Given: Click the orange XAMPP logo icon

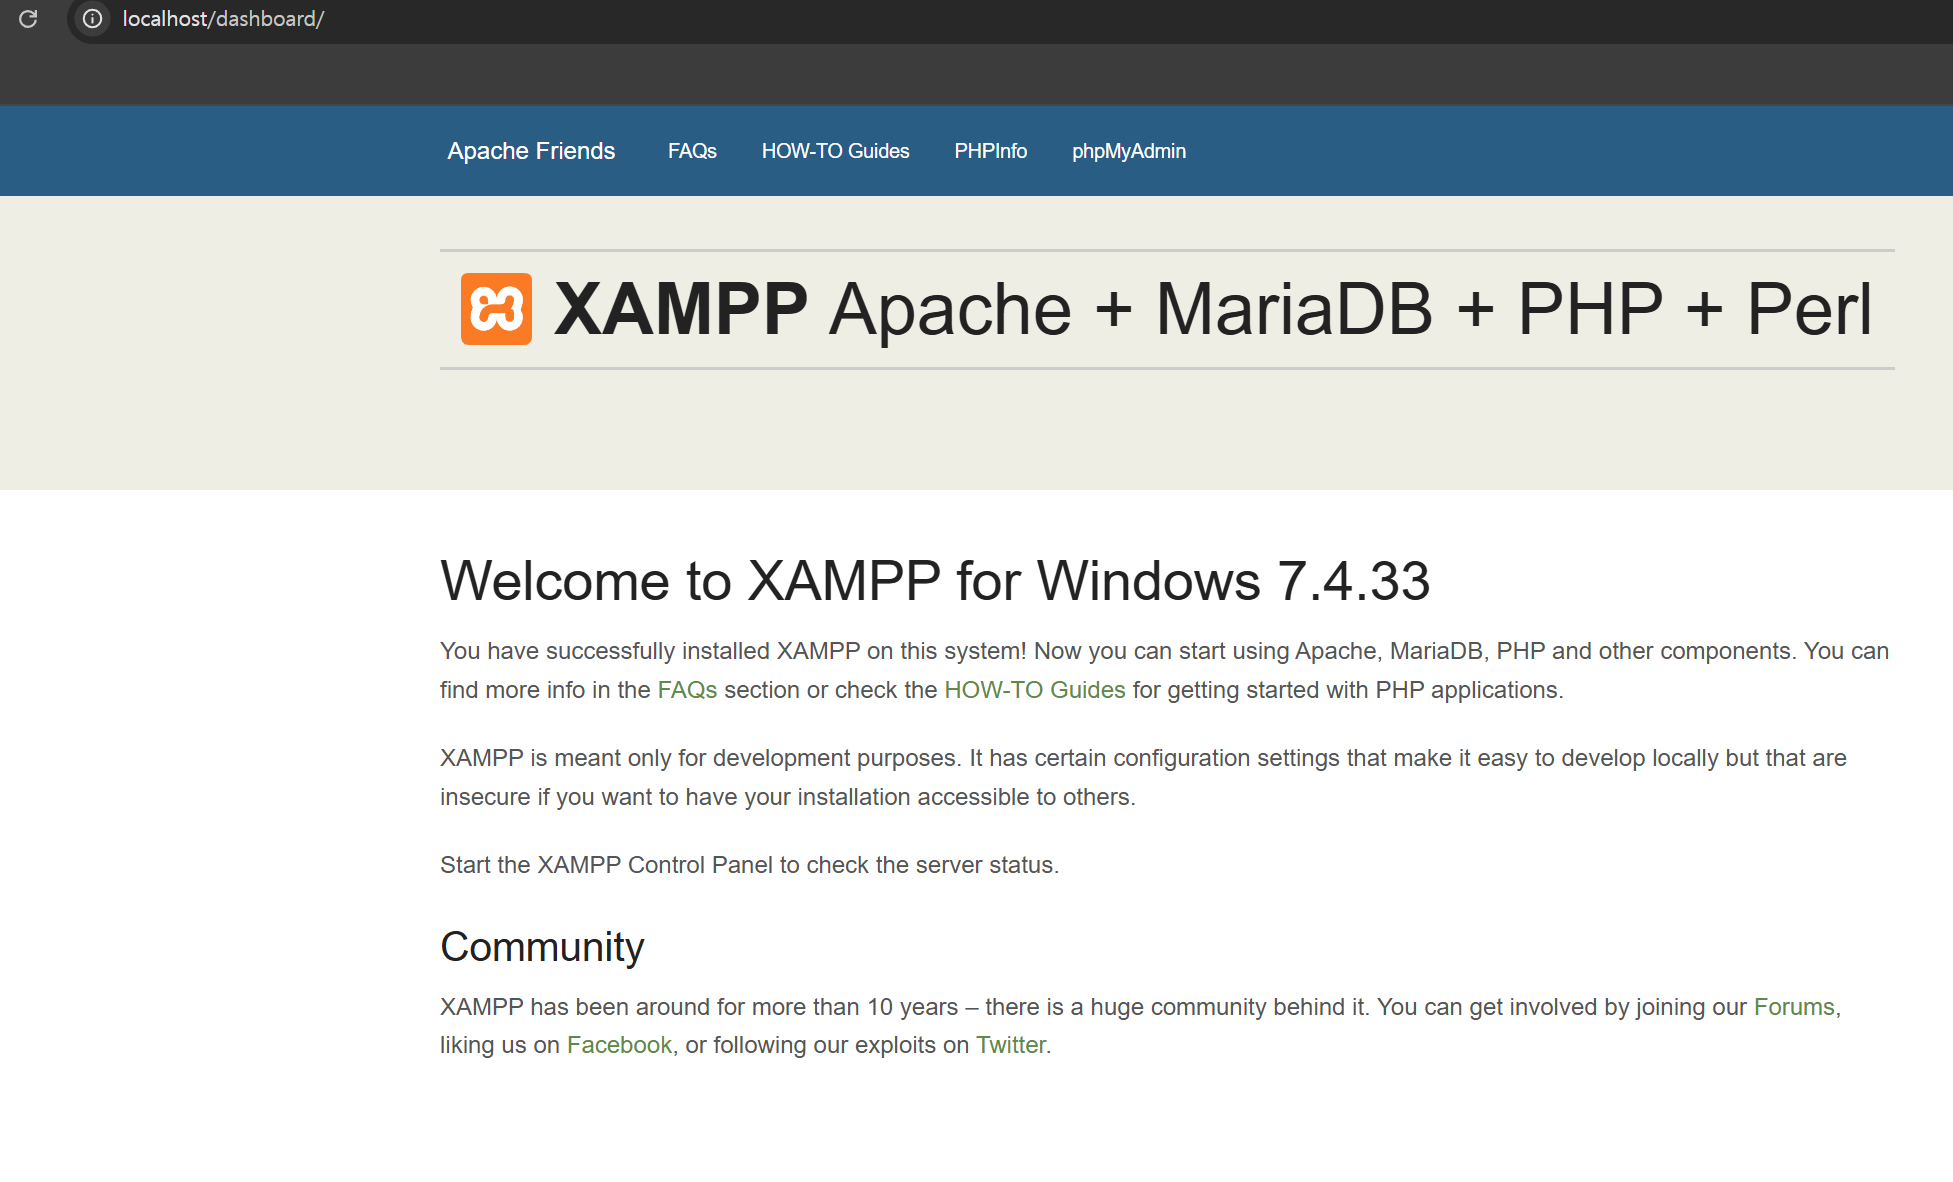Looking at the screenshot, I should [x=496, y=309].
